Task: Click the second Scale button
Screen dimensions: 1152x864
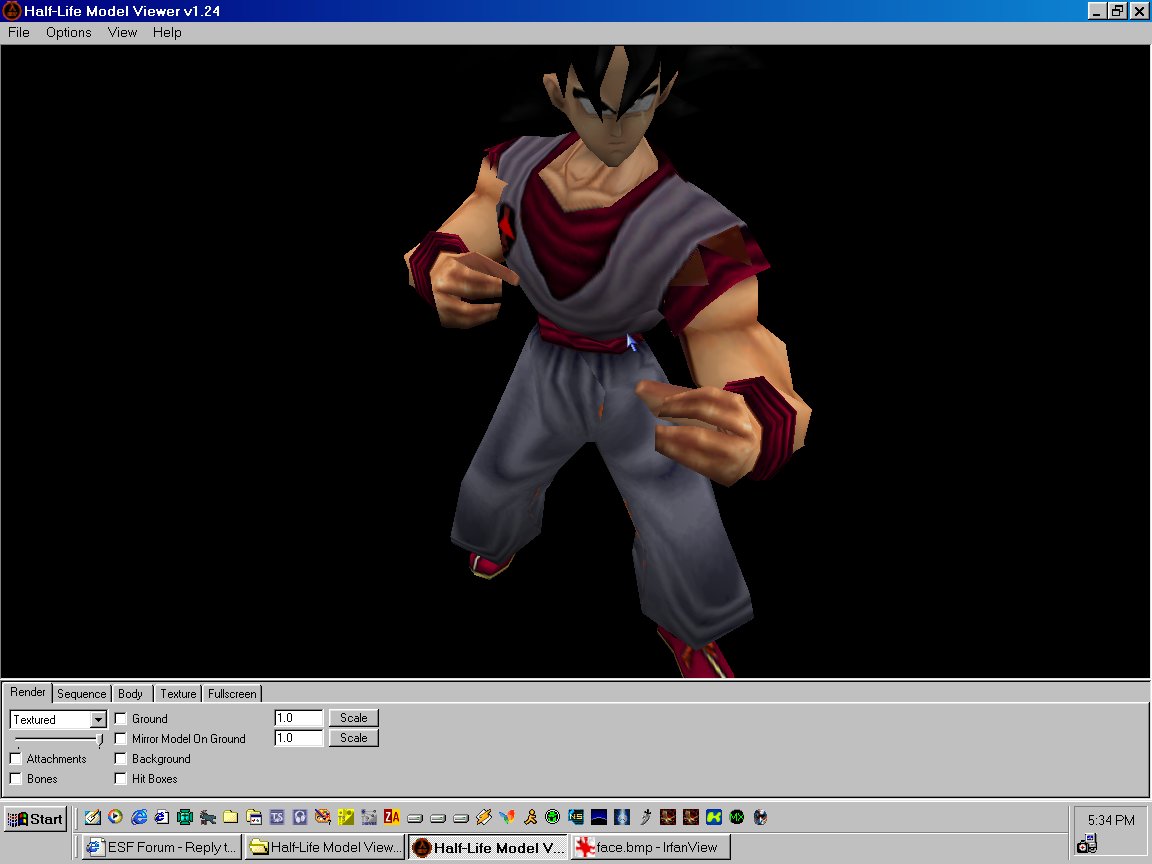Action: 353,738
